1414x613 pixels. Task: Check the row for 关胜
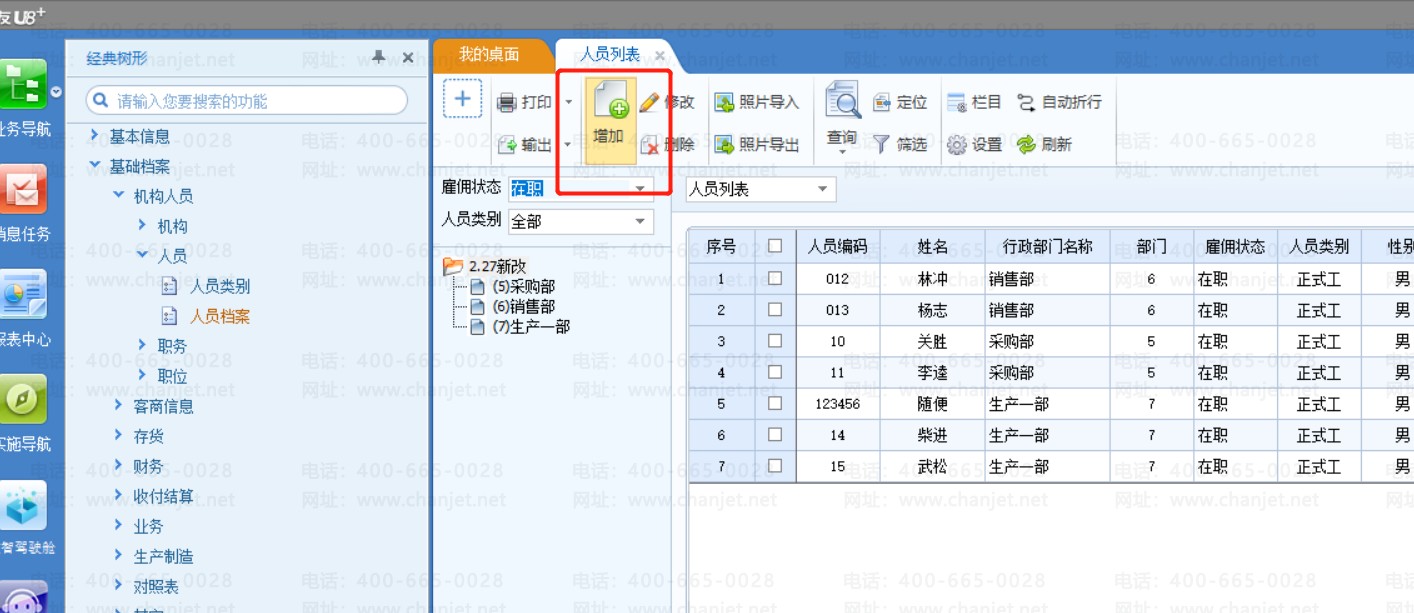(x=775, y=341)
